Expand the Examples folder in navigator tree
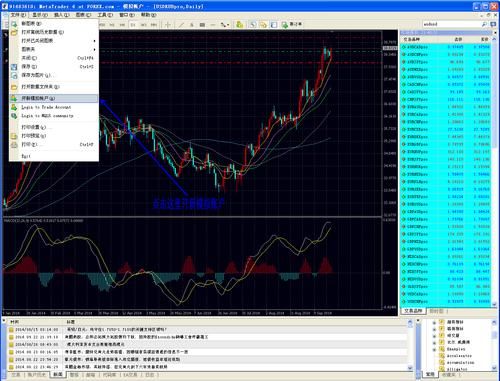 (434, 349)
